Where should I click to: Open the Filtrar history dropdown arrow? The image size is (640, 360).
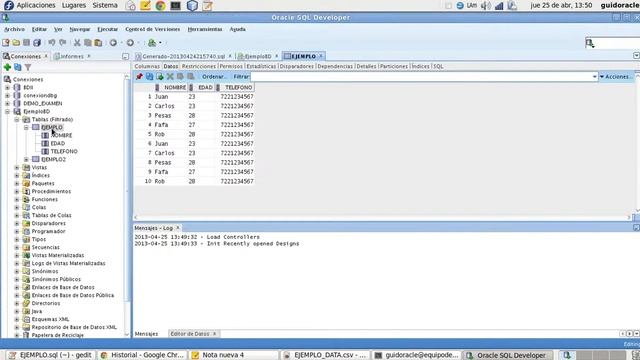coord(594,76)
